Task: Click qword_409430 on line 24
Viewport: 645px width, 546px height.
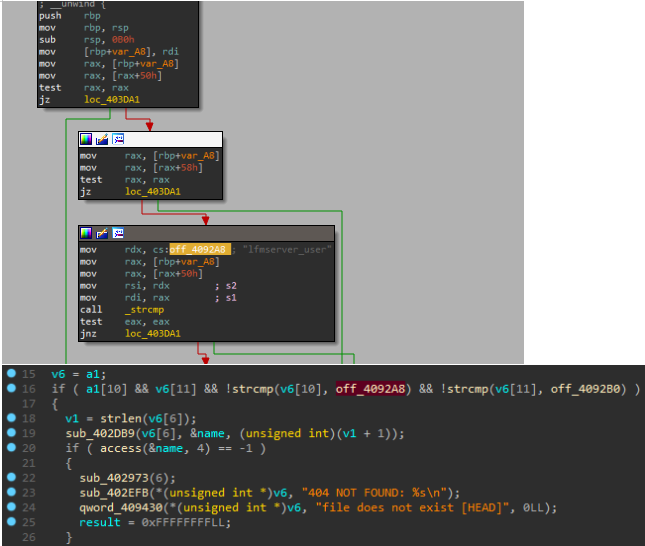Action: [x=121, y=508]
